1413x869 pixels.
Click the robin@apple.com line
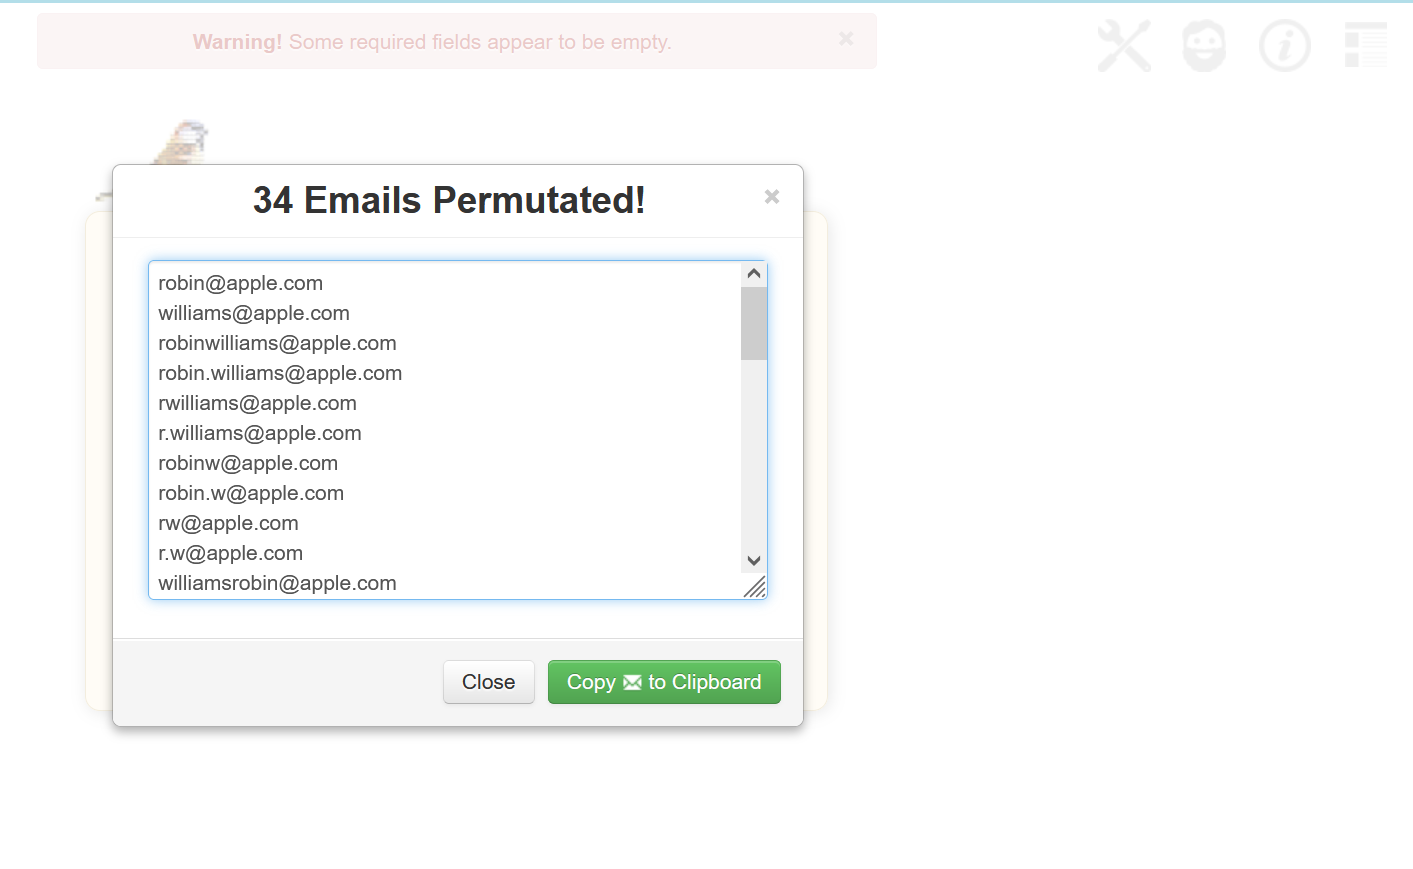(x=241, y=283)
